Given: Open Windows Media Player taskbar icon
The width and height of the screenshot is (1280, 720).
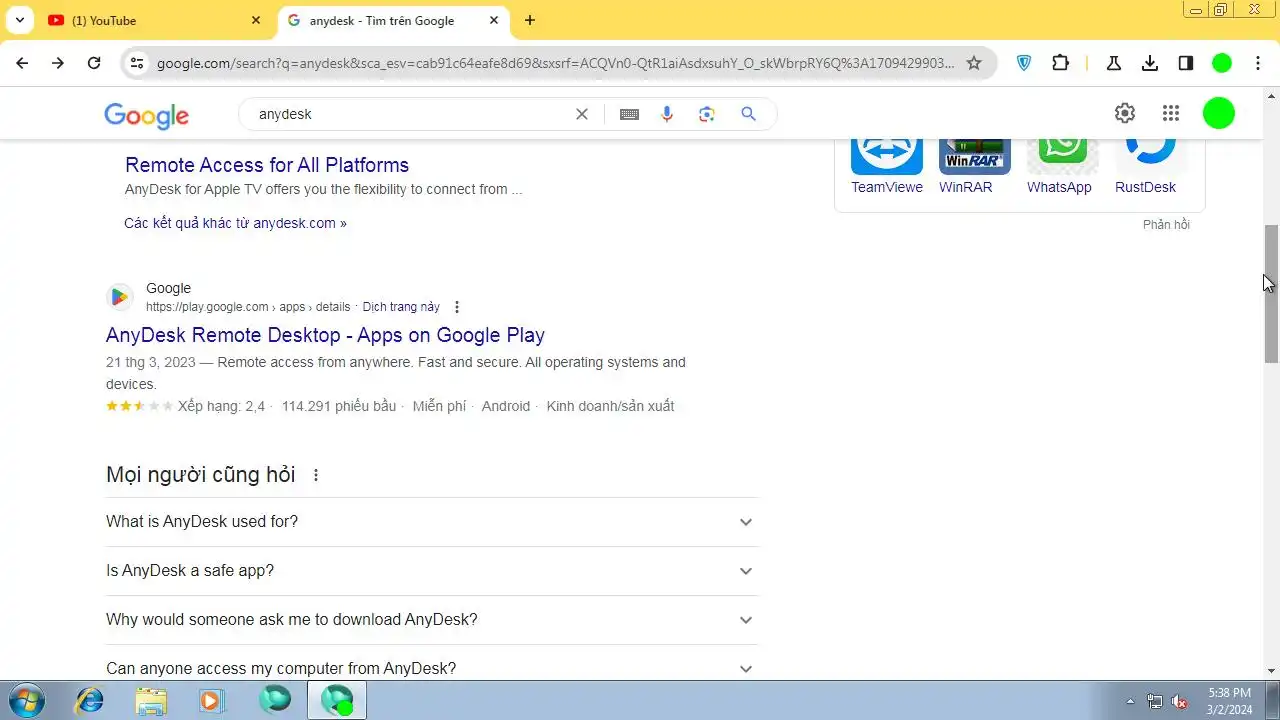Looking at the screenshot, I should (211, 700).
